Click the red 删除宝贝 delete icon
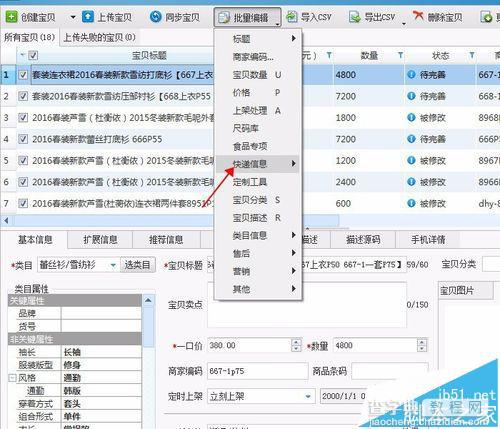 (418, 15)
